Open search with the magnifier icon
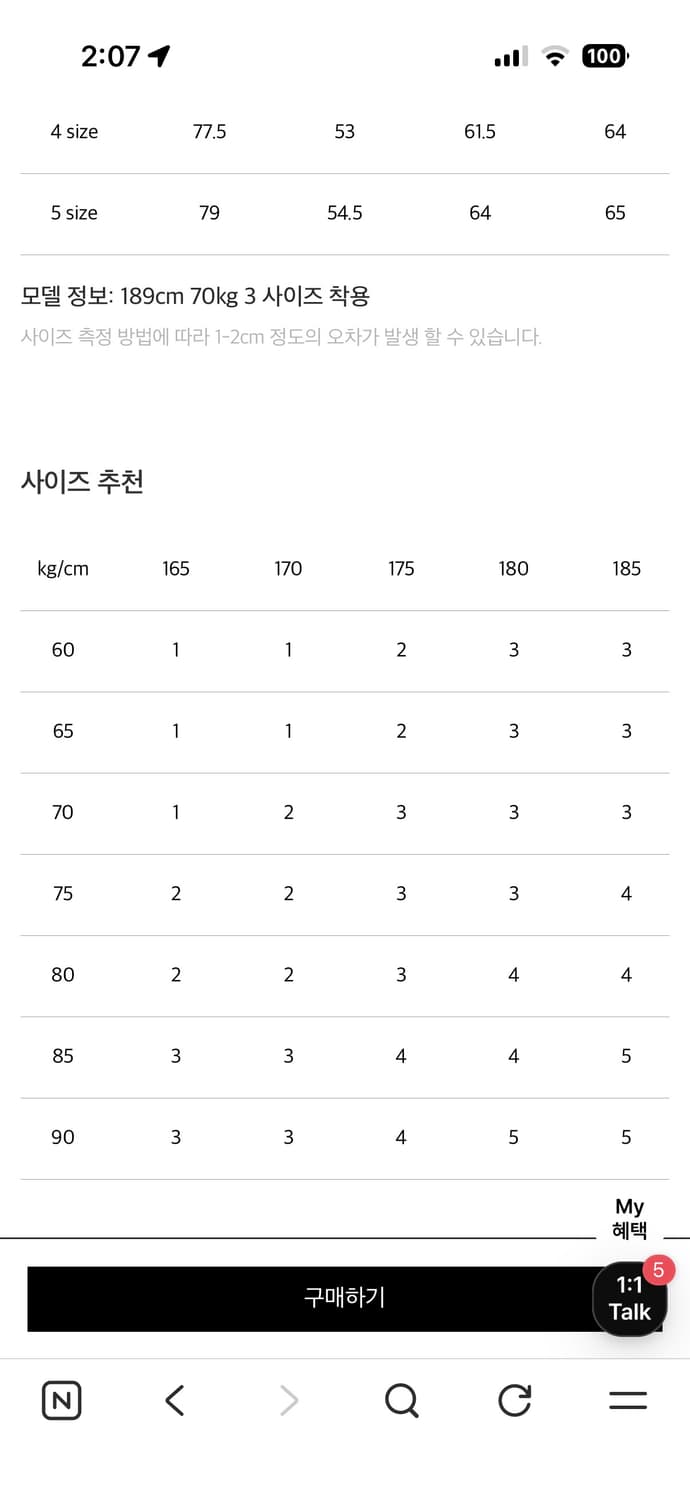Screen dimensions: 690x1500 coord(402,1400)
